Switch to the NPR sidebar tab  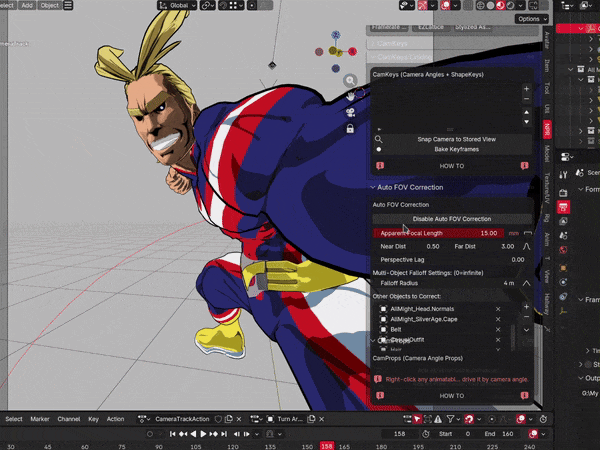pyautogui.click(x=547, y=130)
